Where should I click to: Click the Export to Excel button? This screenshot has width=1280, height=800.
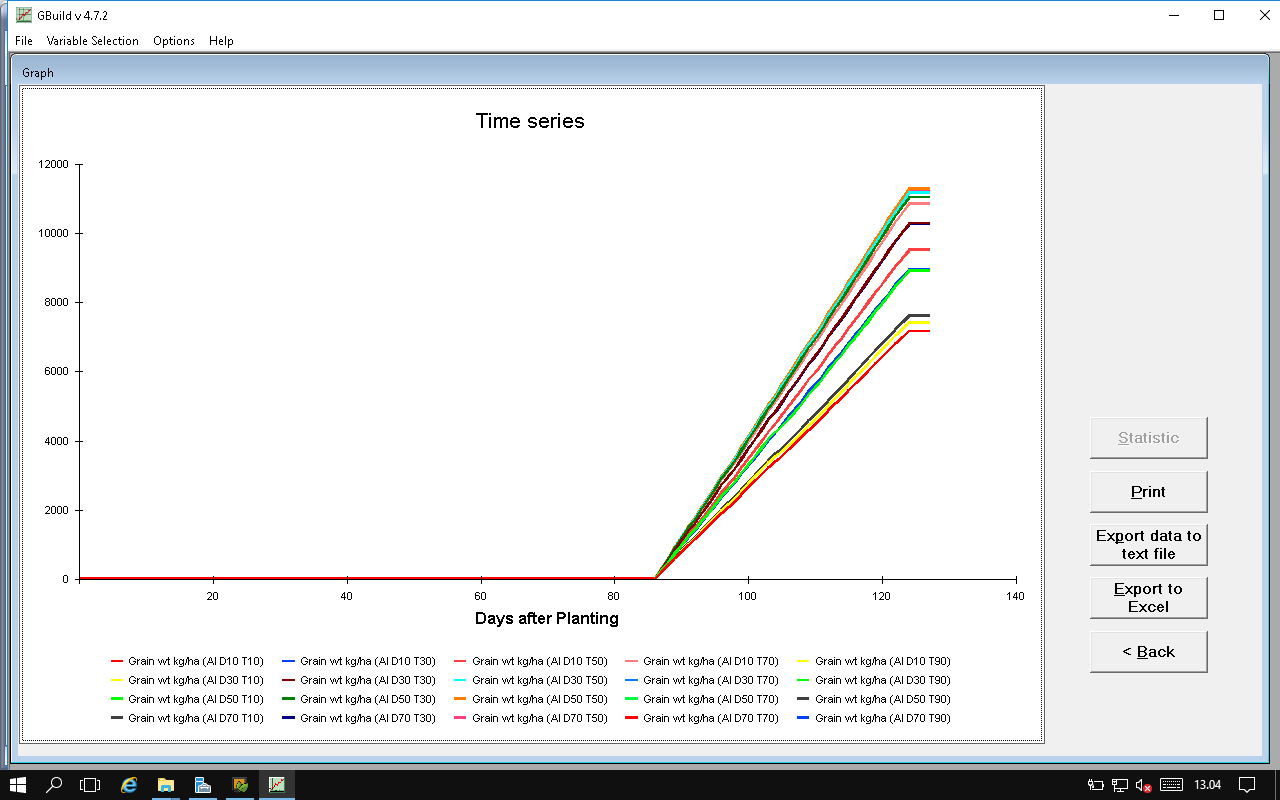click(1148, 598)
